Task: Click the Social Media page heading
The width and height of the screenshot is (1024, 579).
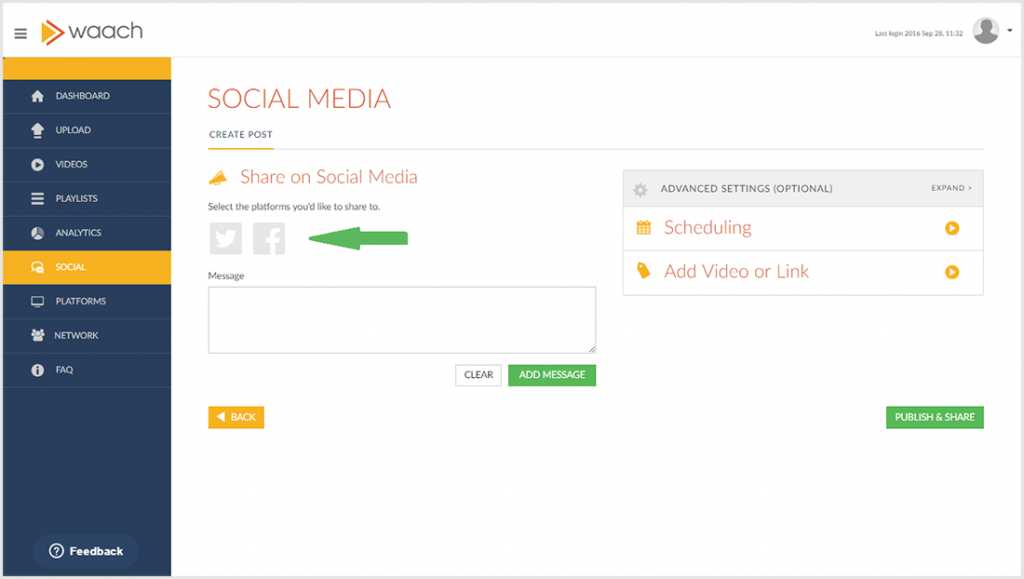Action: 299,99
